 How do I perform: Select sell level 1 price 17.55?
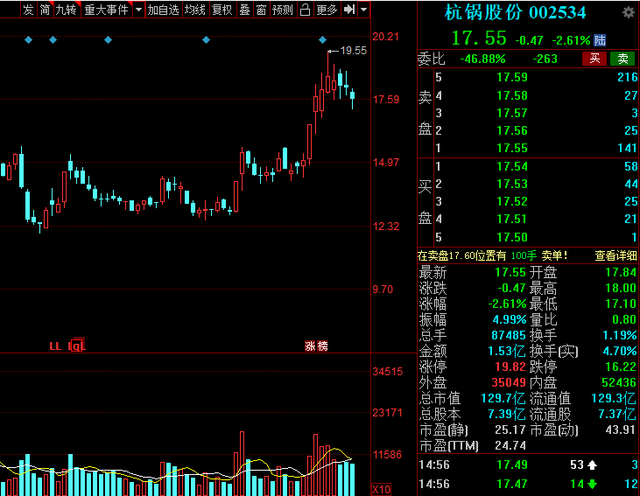click(x=512, y=148)
